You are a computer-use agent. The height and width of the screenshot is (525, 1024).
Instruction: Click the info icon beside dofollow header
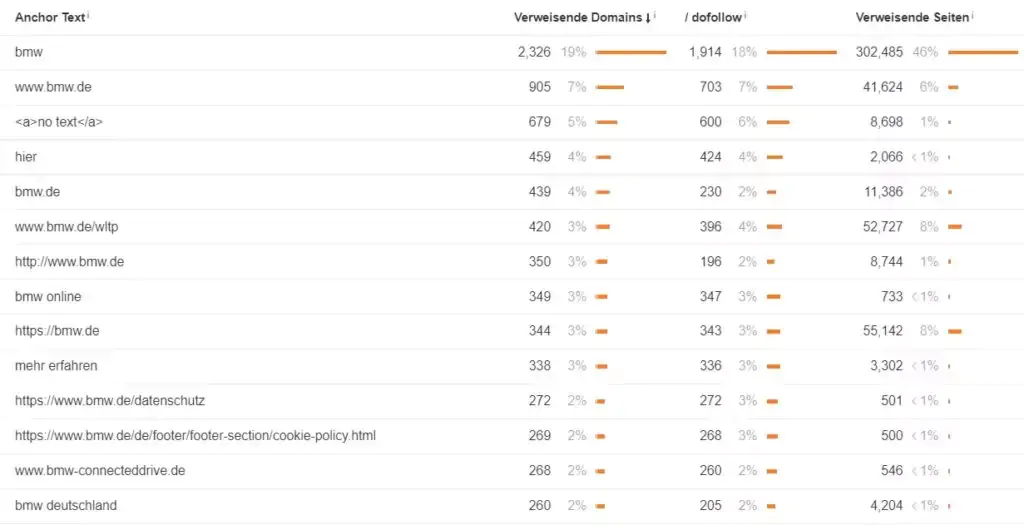746,14
